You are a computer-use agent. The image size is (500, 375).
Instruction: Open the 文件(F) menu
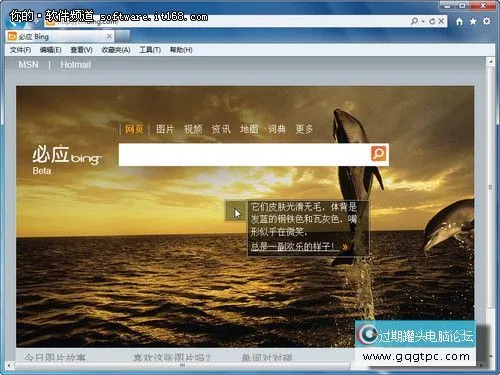tap(20, 50)
